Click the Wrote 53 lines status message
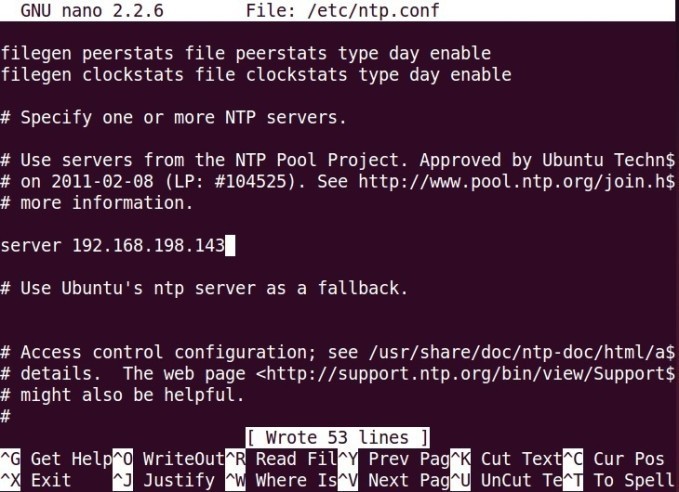Viewport: 679px width, 492px height. click(337, 437)
